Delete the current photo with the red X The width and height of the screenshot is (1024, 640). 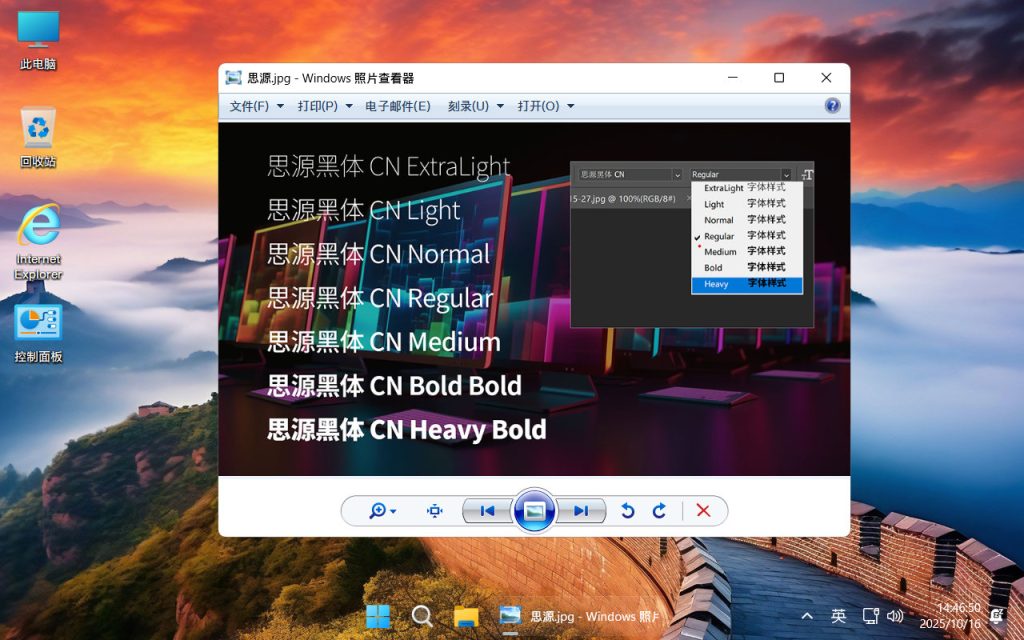pos(704,510)
